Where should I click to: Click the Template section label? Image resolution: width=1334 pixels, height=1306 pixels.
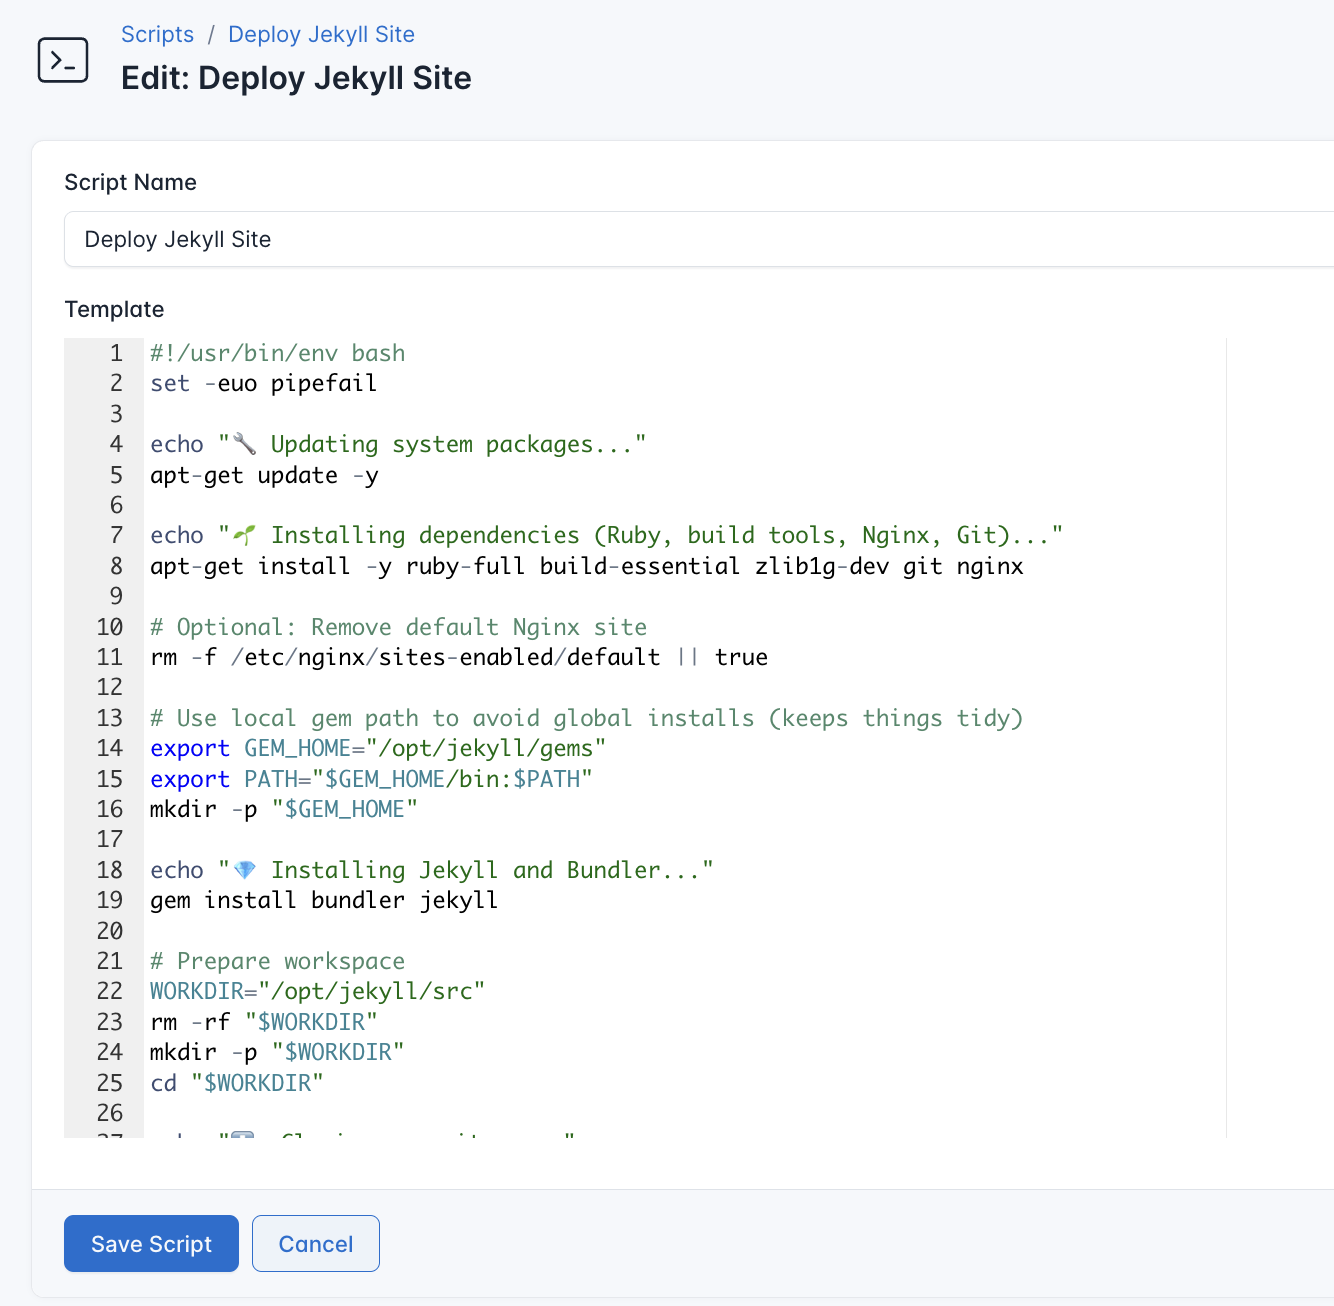point(114,309)
